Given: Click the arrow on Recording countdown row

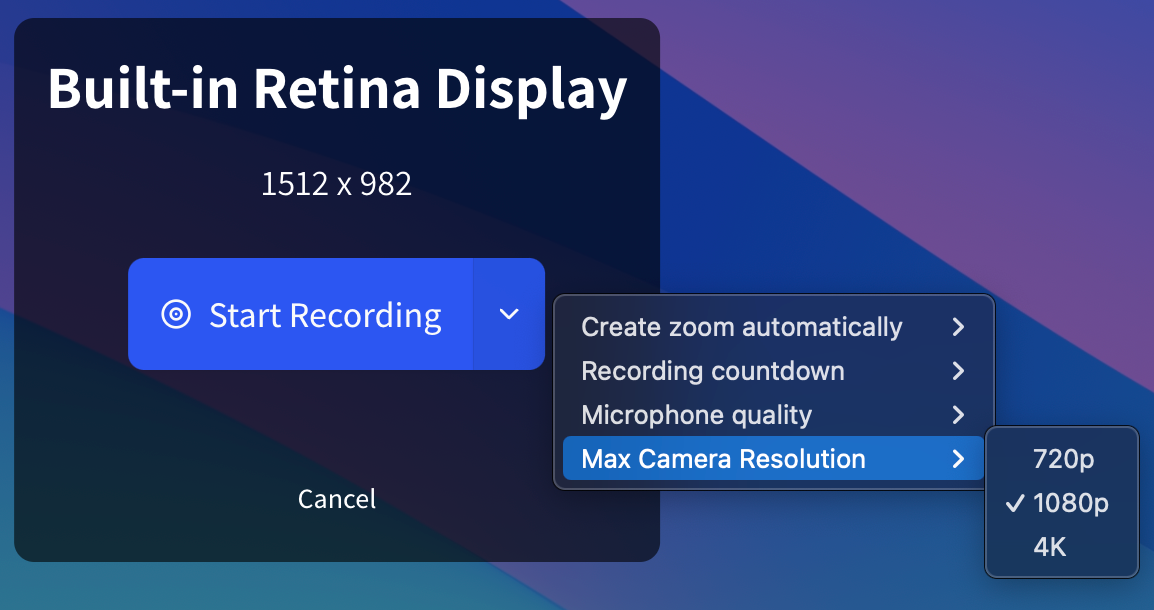Looking at the screenshot, I should [x=958, y=371].
